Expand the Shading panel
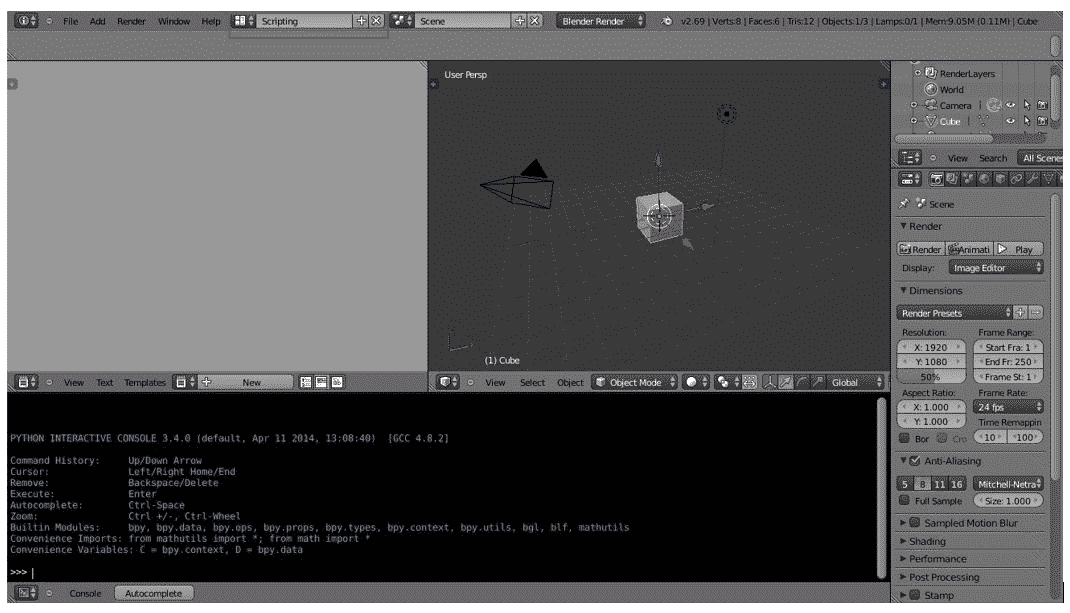This screenshot has height=613, width=1070. tap(930, 541)
